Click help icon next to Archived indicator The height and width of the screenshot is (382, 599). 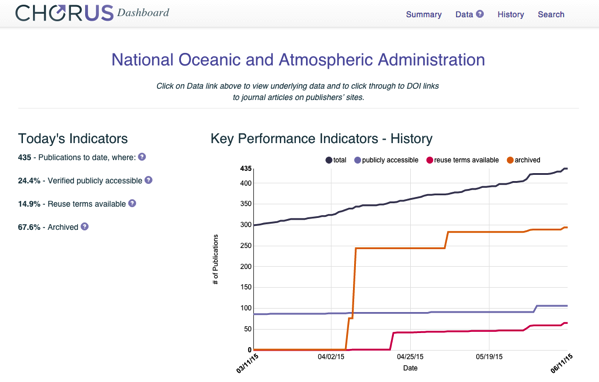click(x=84, y=227)
